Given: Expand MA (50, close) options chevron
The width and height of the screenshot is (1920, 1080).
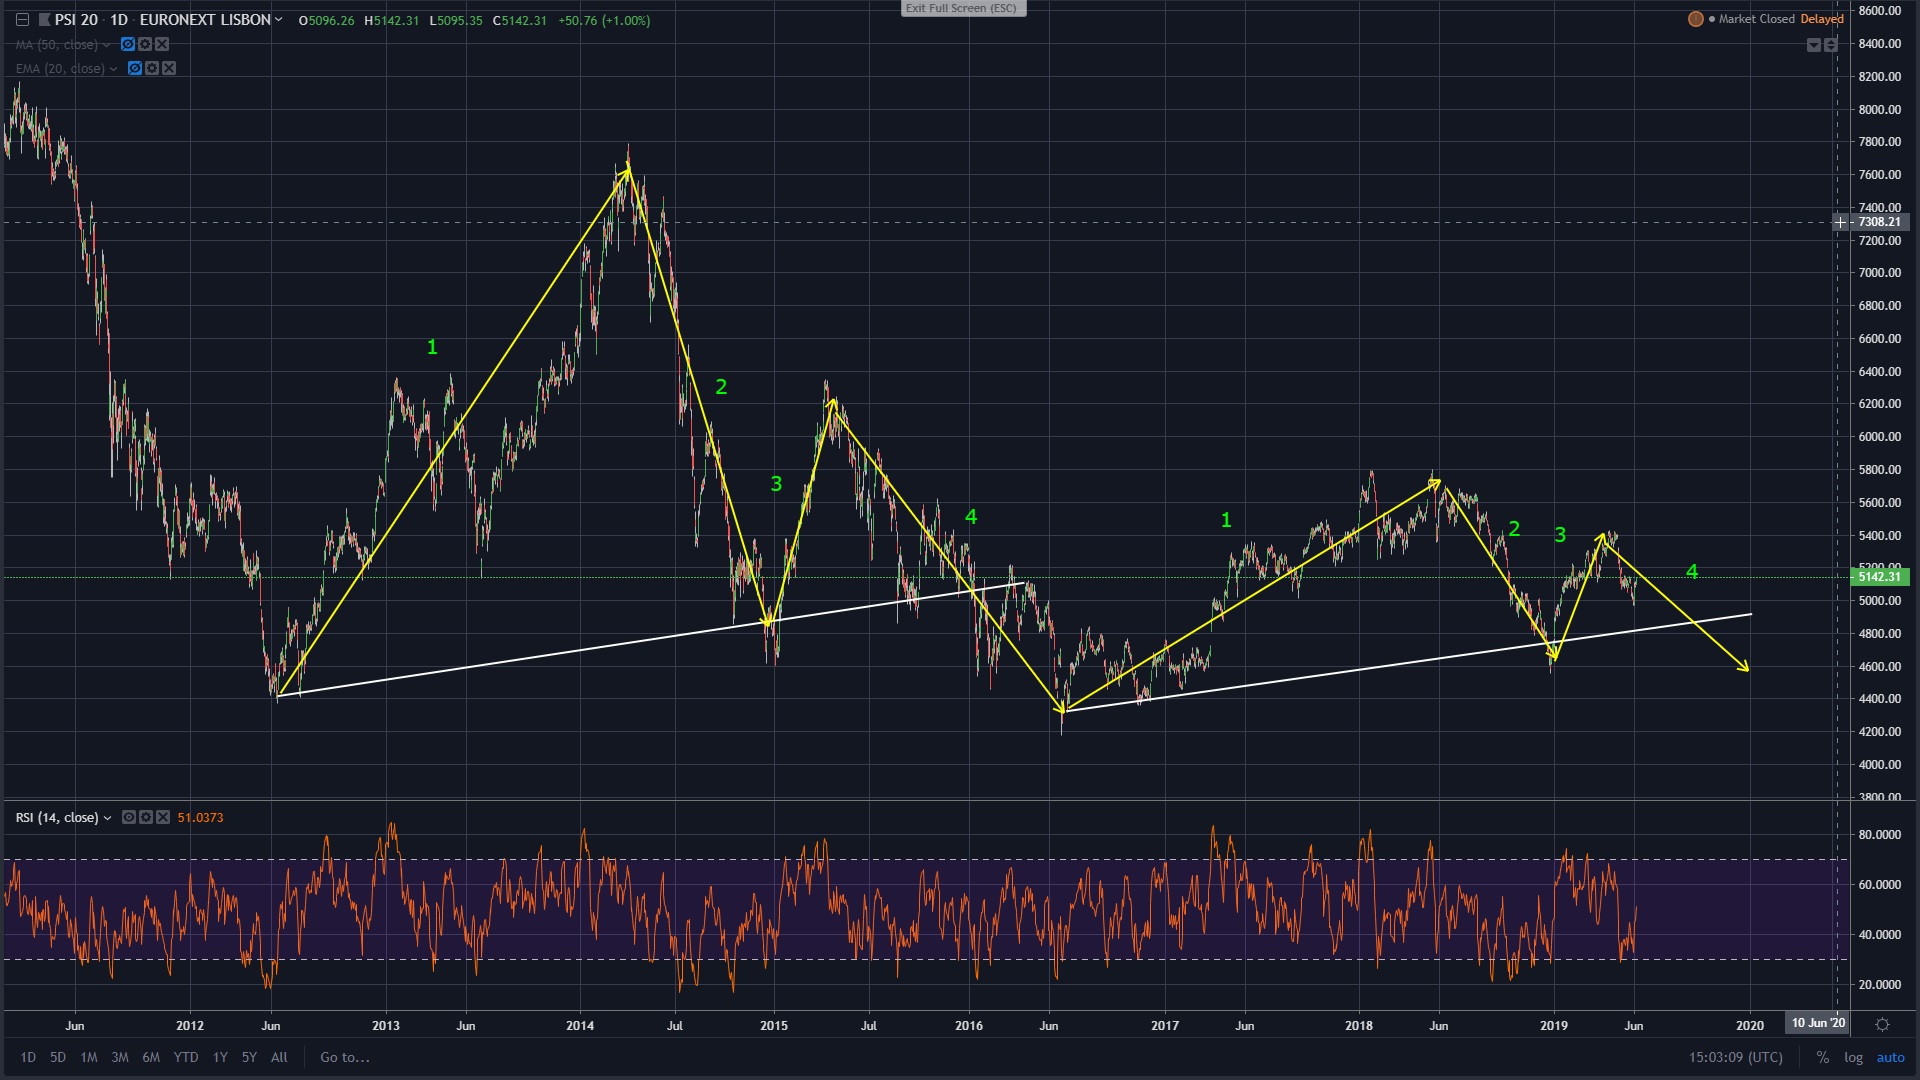Looking at the screenshot, I should [x=106, y=45].
